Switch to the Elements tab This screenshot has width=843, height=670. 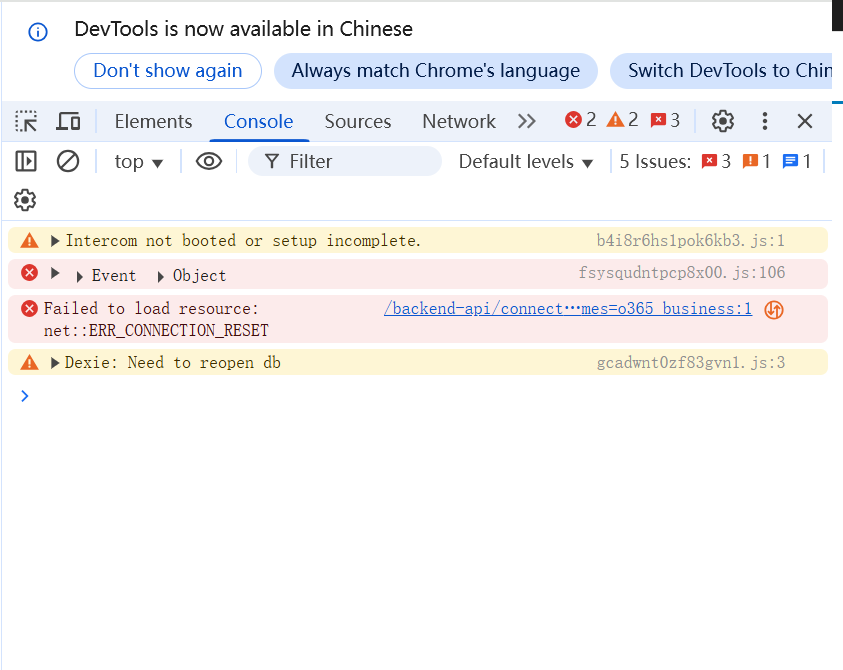(x=153, y=121)
